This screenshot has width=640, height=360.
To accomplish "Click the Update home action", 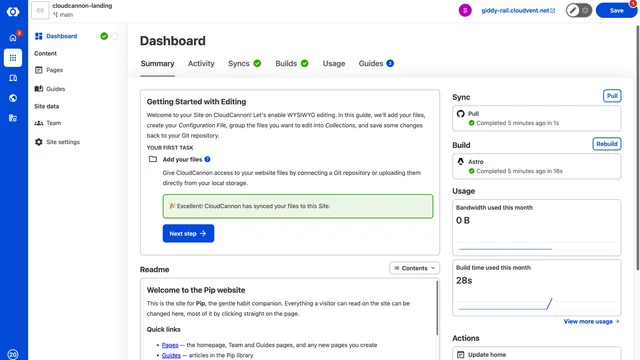I will [x=536, y=354].
